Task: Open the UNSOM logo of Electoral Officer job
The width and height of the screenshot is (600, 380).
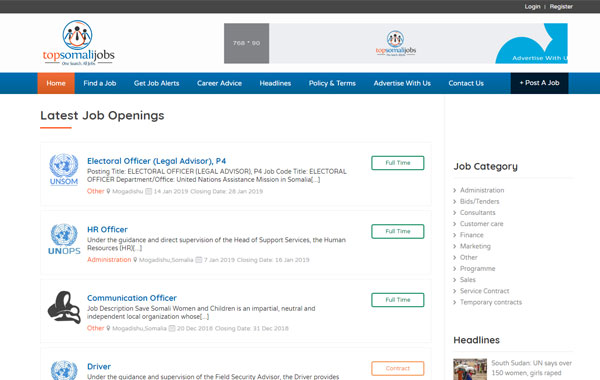Action: click(64, 170)
